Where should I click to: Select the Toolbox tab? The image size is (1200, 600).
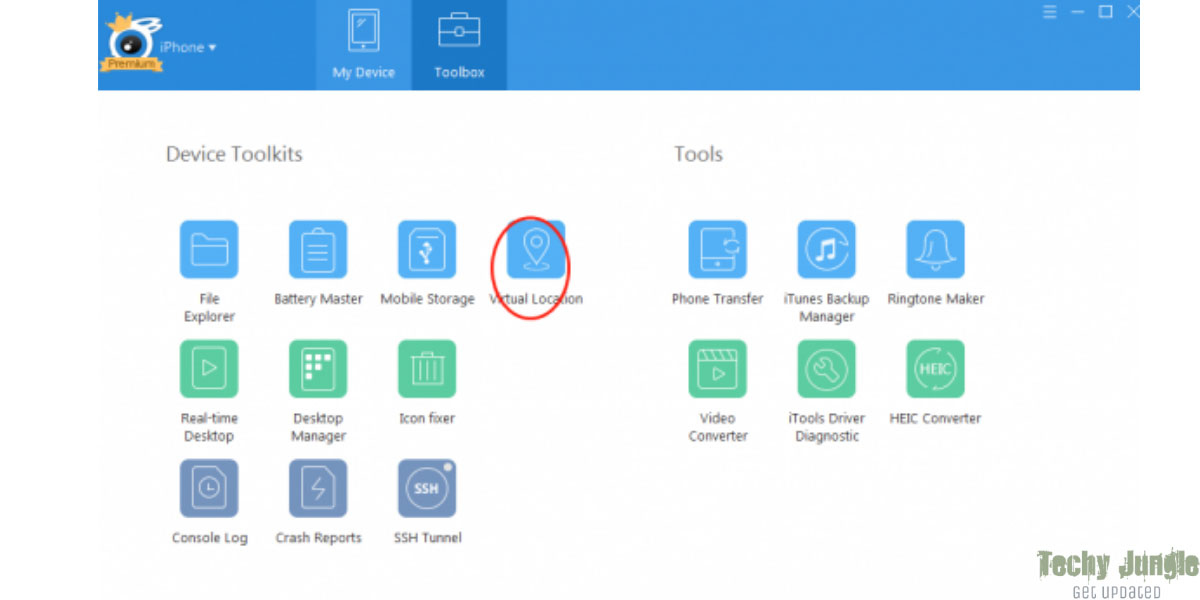(459, 45)
